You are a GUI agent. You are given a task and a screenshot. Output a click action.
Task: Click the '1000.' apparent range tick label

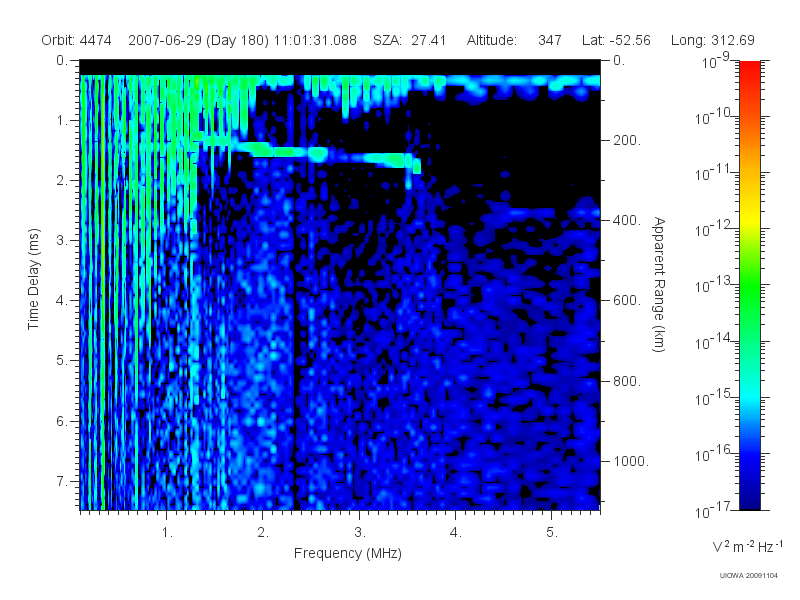point(630,461)
